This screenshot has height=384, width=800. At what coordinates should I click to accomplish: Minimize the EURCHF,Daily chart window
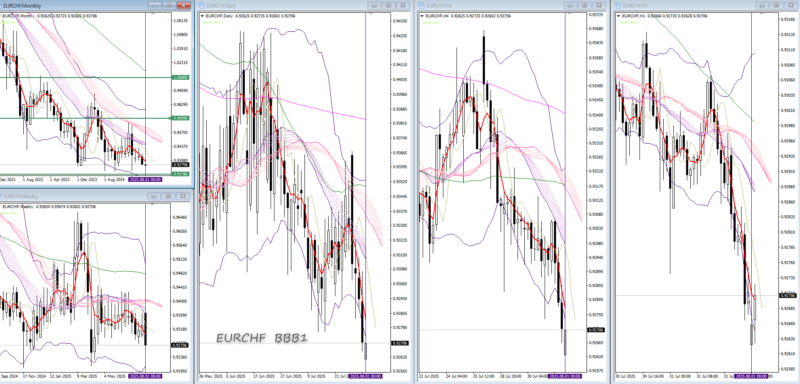(x=375, y=5)
